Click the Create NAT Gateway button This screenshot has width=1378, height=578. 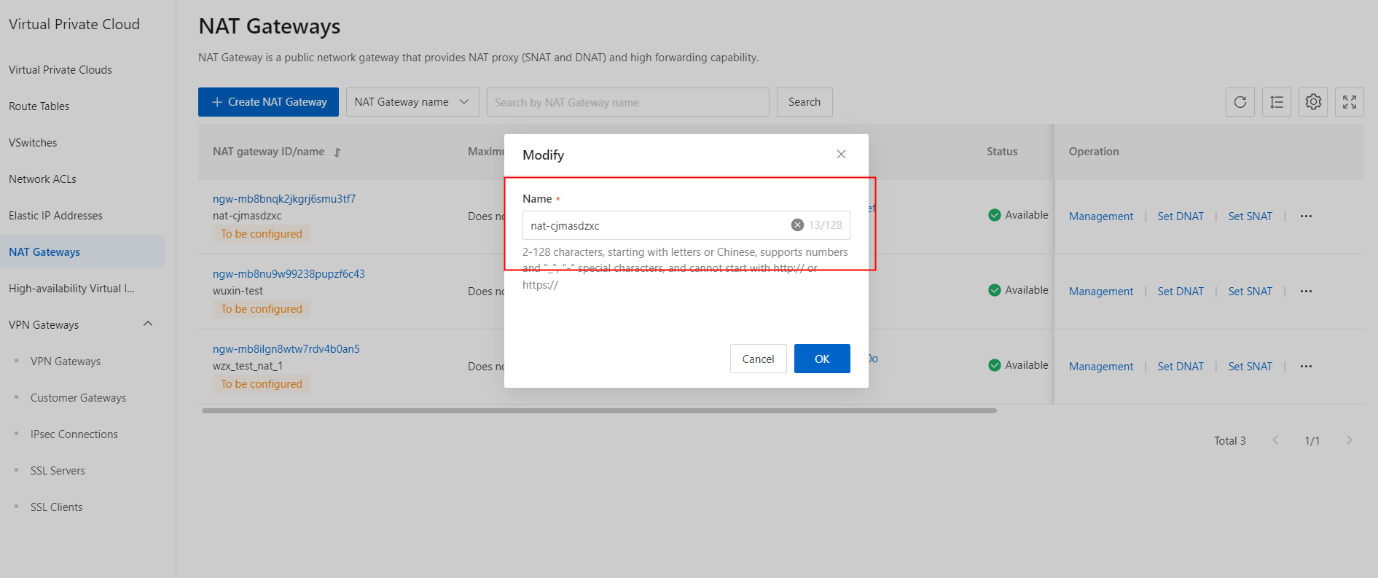point(269,102)
